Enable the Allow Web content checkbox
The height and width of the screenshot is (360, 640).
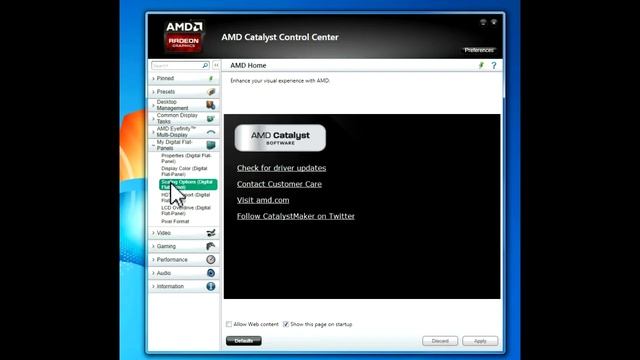point(229,324)
